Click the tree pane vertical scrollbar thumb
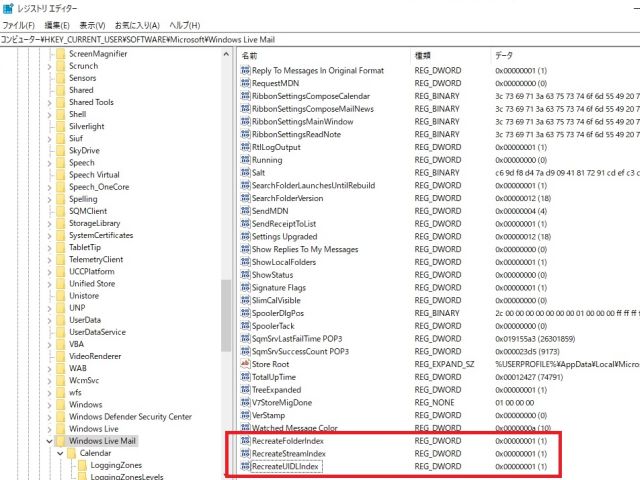This screenshot has height=480, width=640. [226, 315]
